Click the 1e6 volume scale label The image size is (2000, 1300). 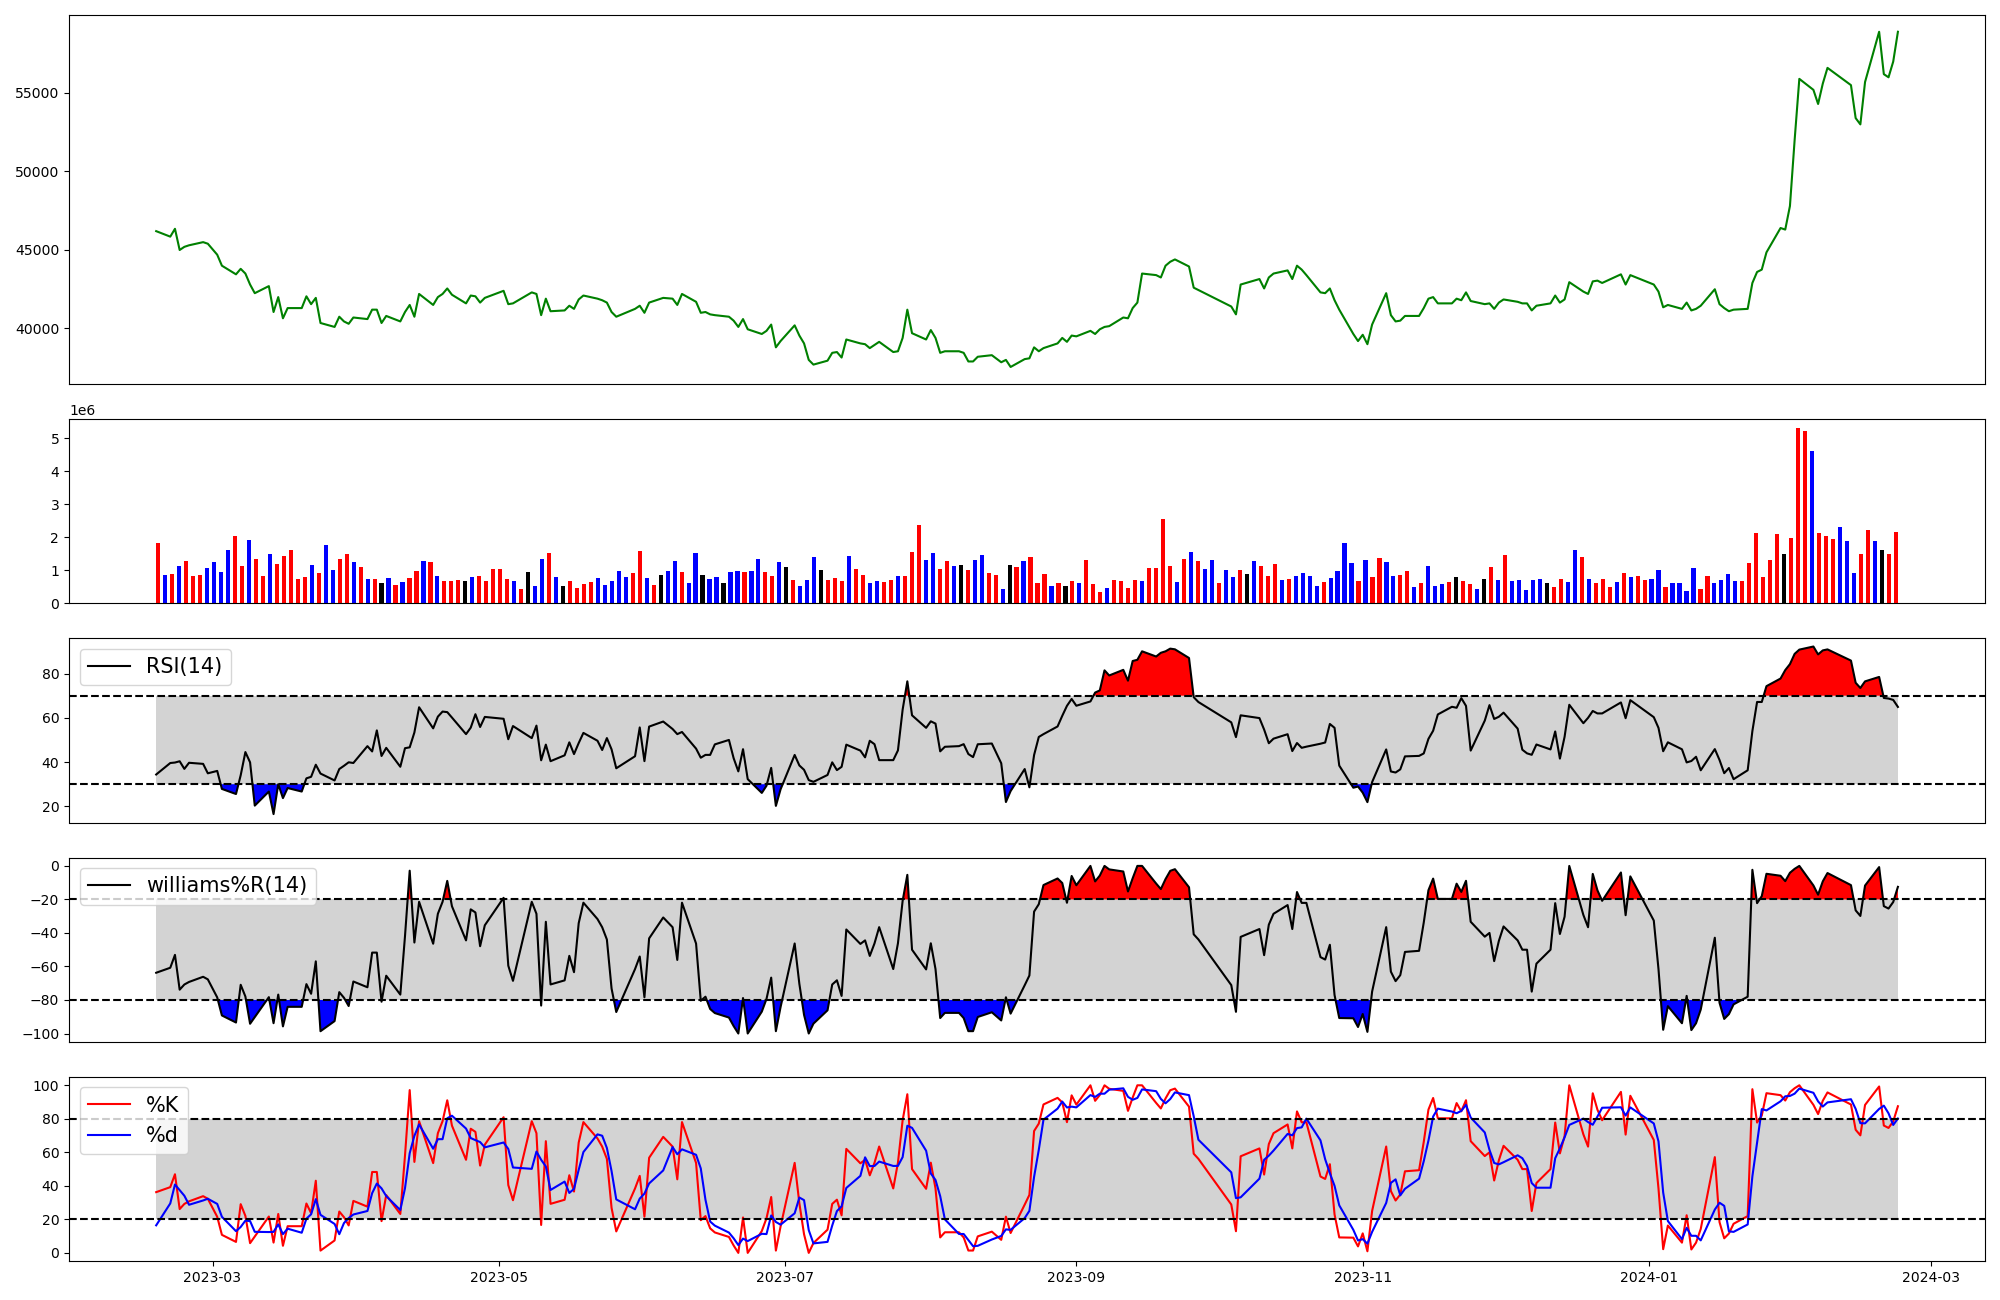click(82, 411)
